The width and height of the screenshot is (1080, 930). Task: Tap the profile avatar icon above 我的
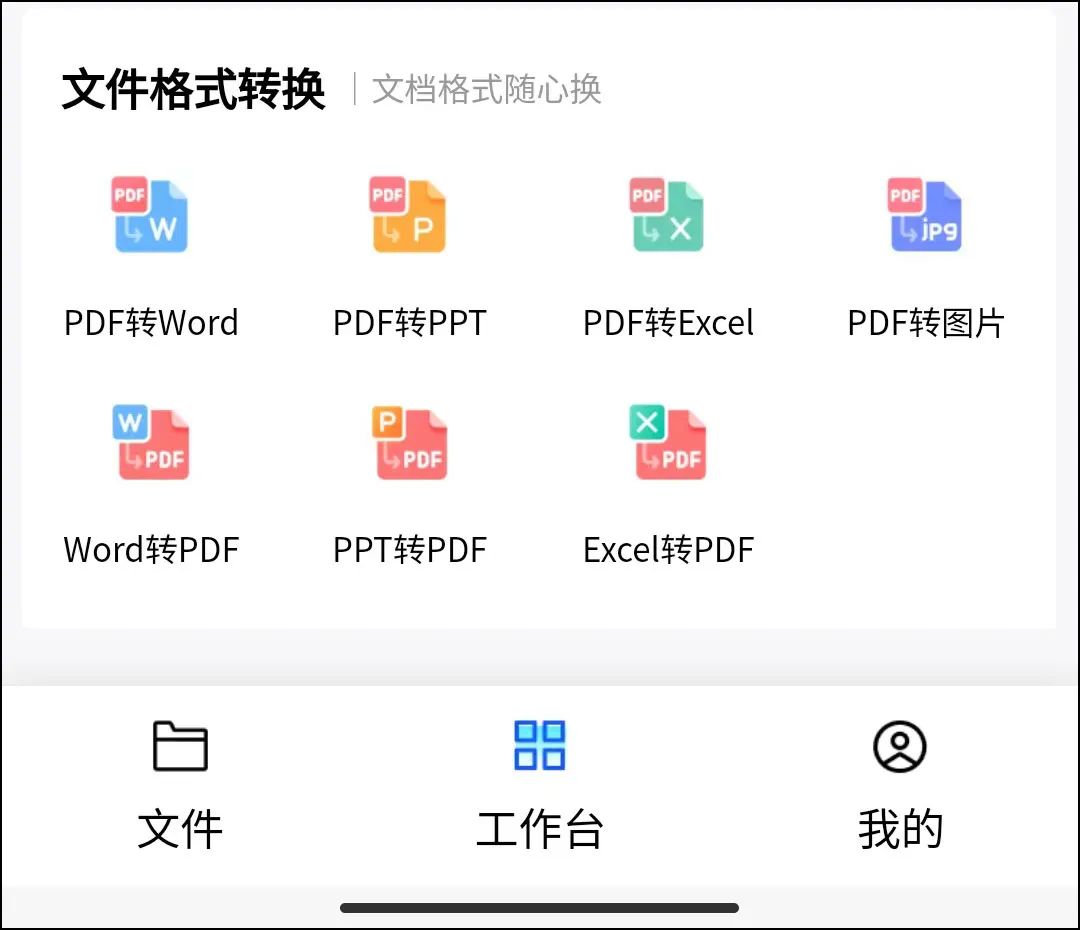click(x=899, y=745)
